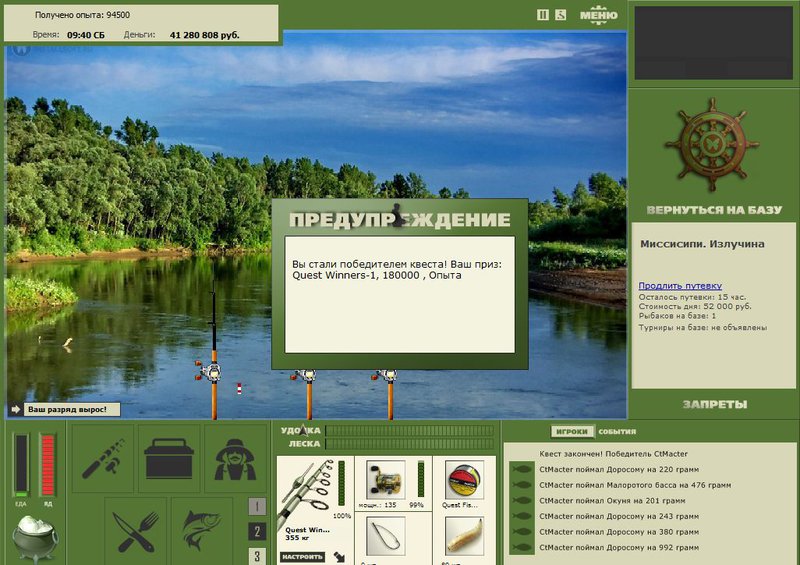This screenshot has height=565, width=800.
Task: Click the money value 41 280 808 руб.
Action: 204,35
